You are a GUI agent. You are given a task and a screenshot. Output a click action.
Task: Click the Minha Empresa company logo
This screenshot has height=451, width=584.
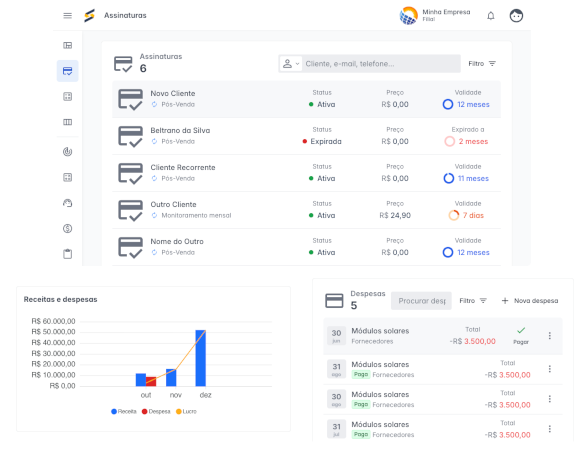point(408,16)
